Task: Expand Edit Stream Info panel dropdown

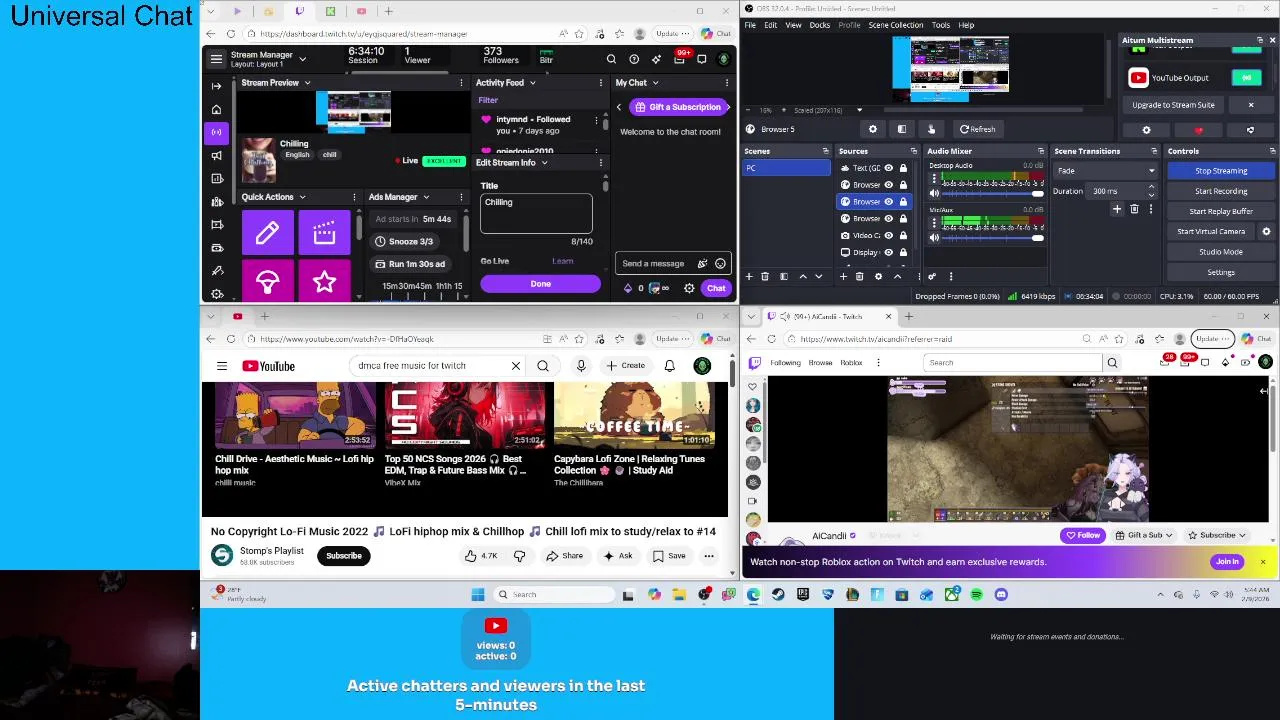Action: [544, 163]
